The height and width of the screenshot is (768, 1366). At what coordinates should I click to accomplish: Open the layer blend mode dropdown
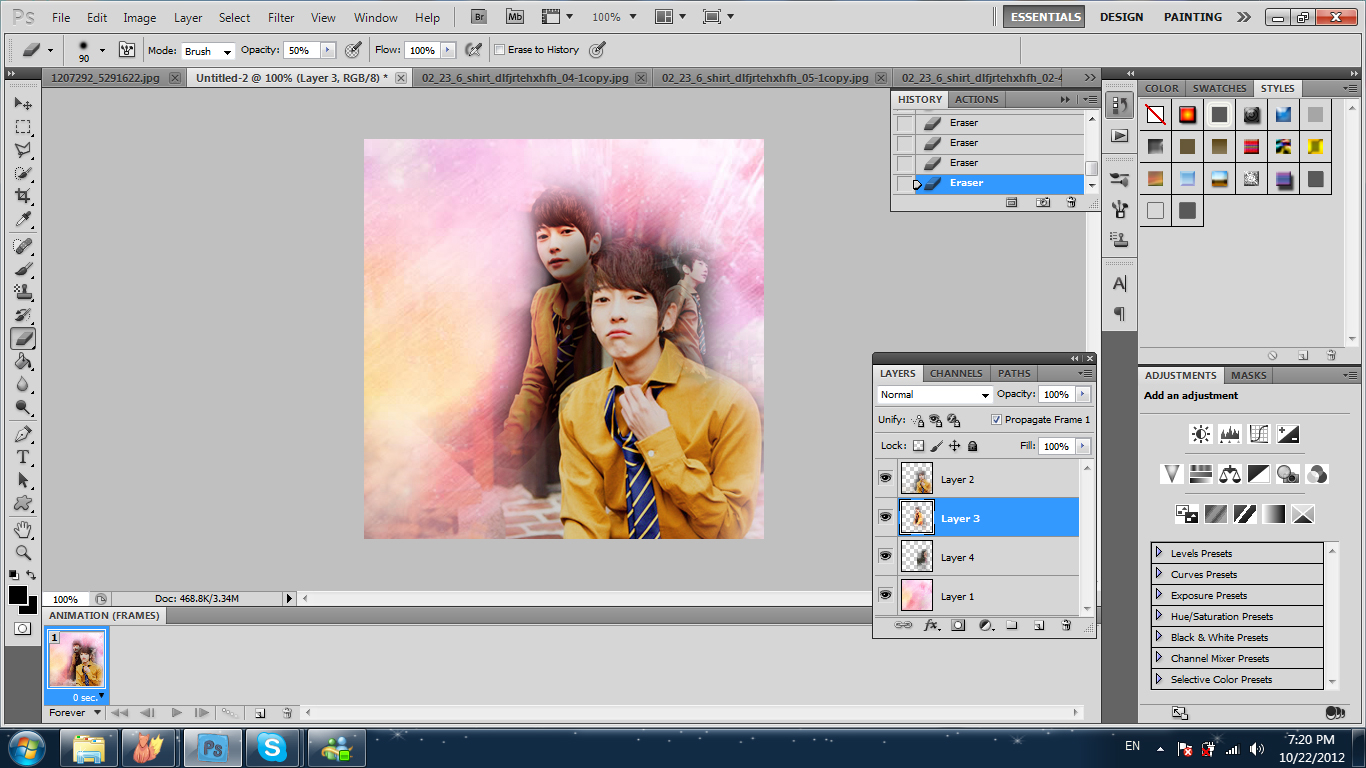coord(935,394)
